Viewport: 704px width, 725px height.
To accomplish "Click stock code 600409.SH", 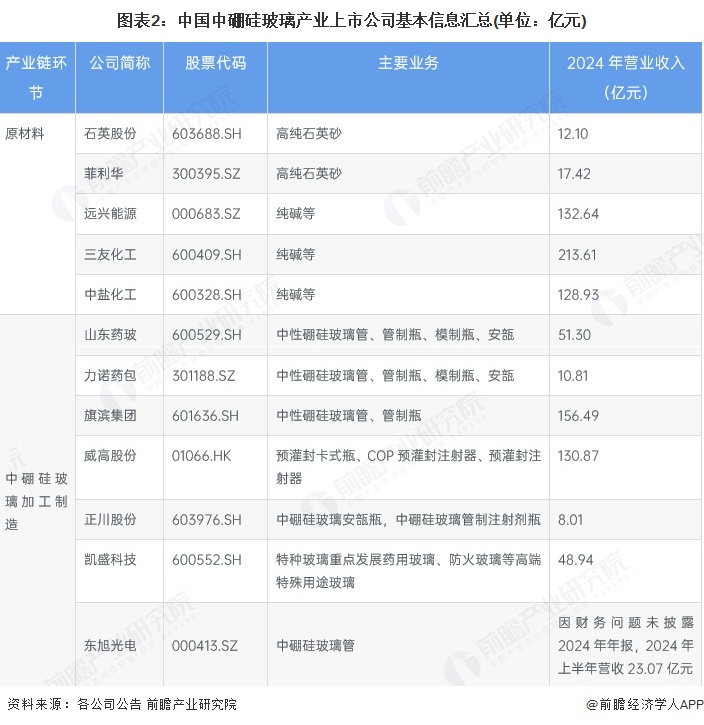I will (207, 255).
